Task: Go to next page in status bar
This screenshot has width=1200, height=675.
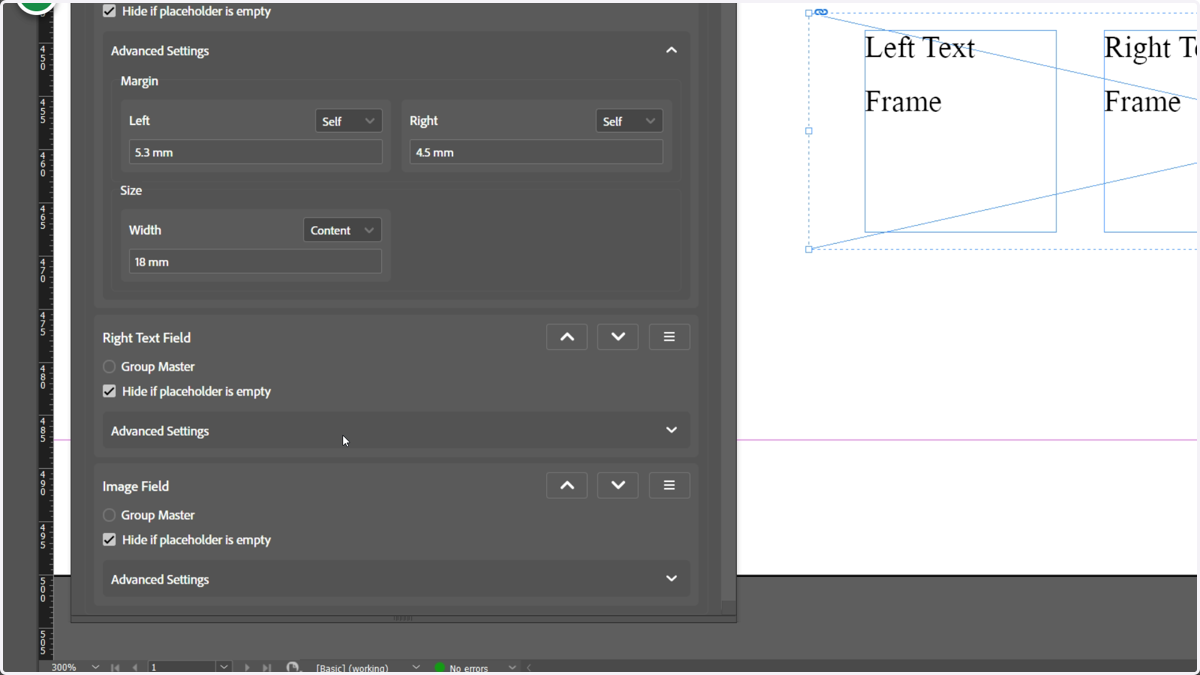Action: 247,667
